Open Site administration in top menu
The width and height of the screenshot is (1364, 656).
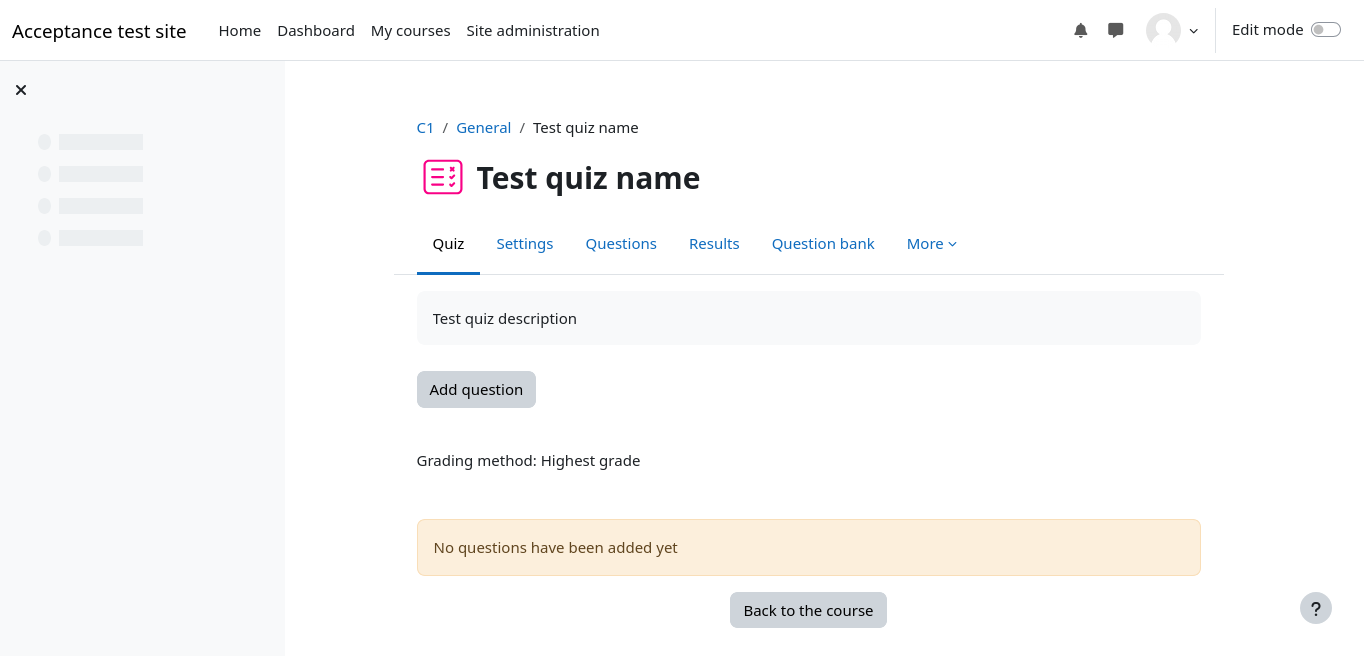[x=533, y=31]
